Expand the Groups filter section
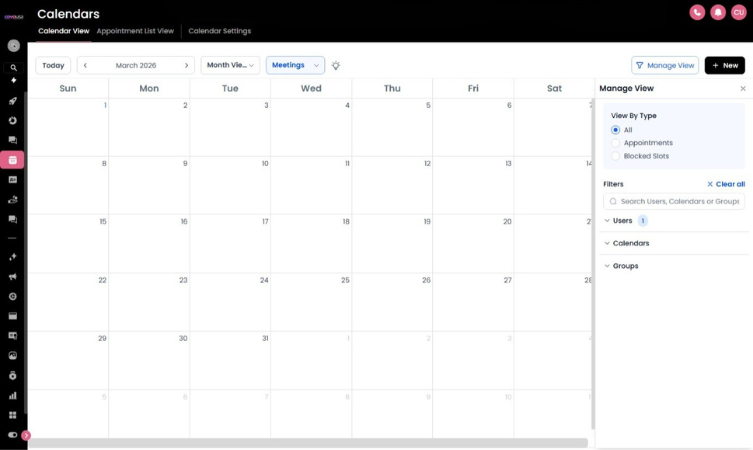 pos(625,266)
